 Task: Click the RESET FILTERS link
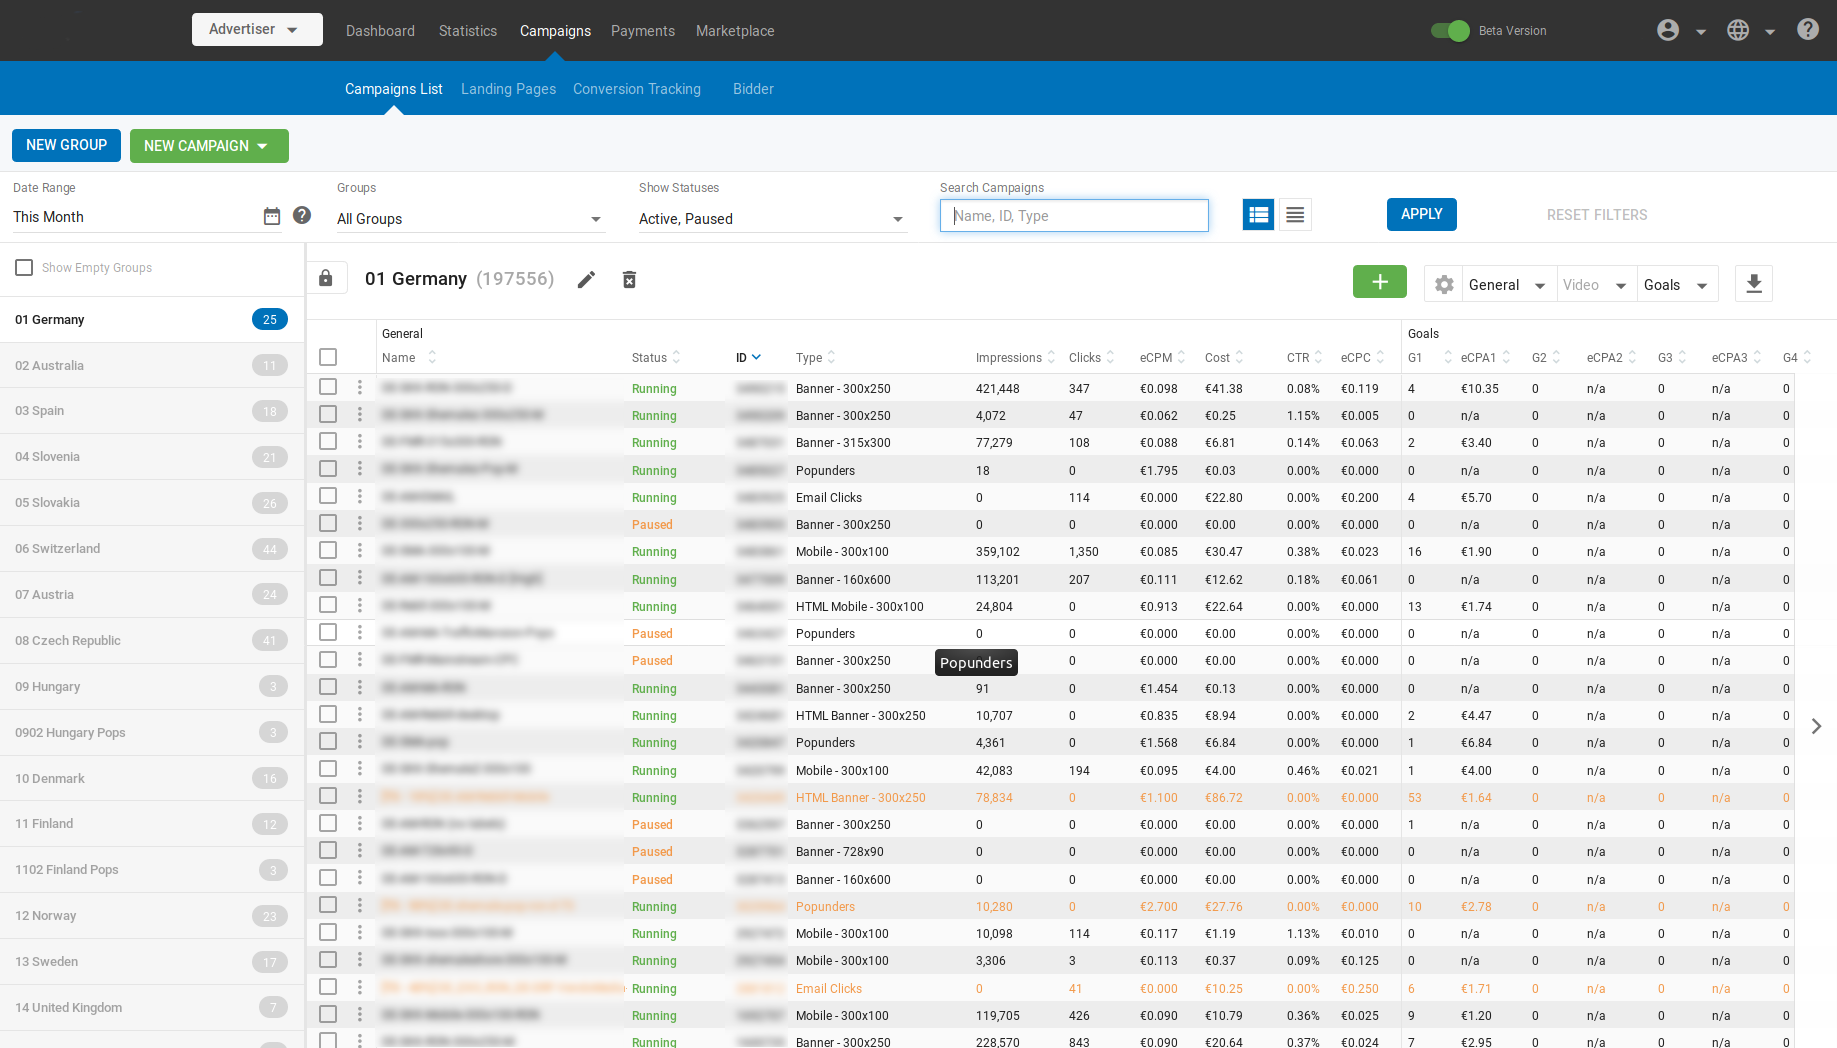coord(1597,214)
